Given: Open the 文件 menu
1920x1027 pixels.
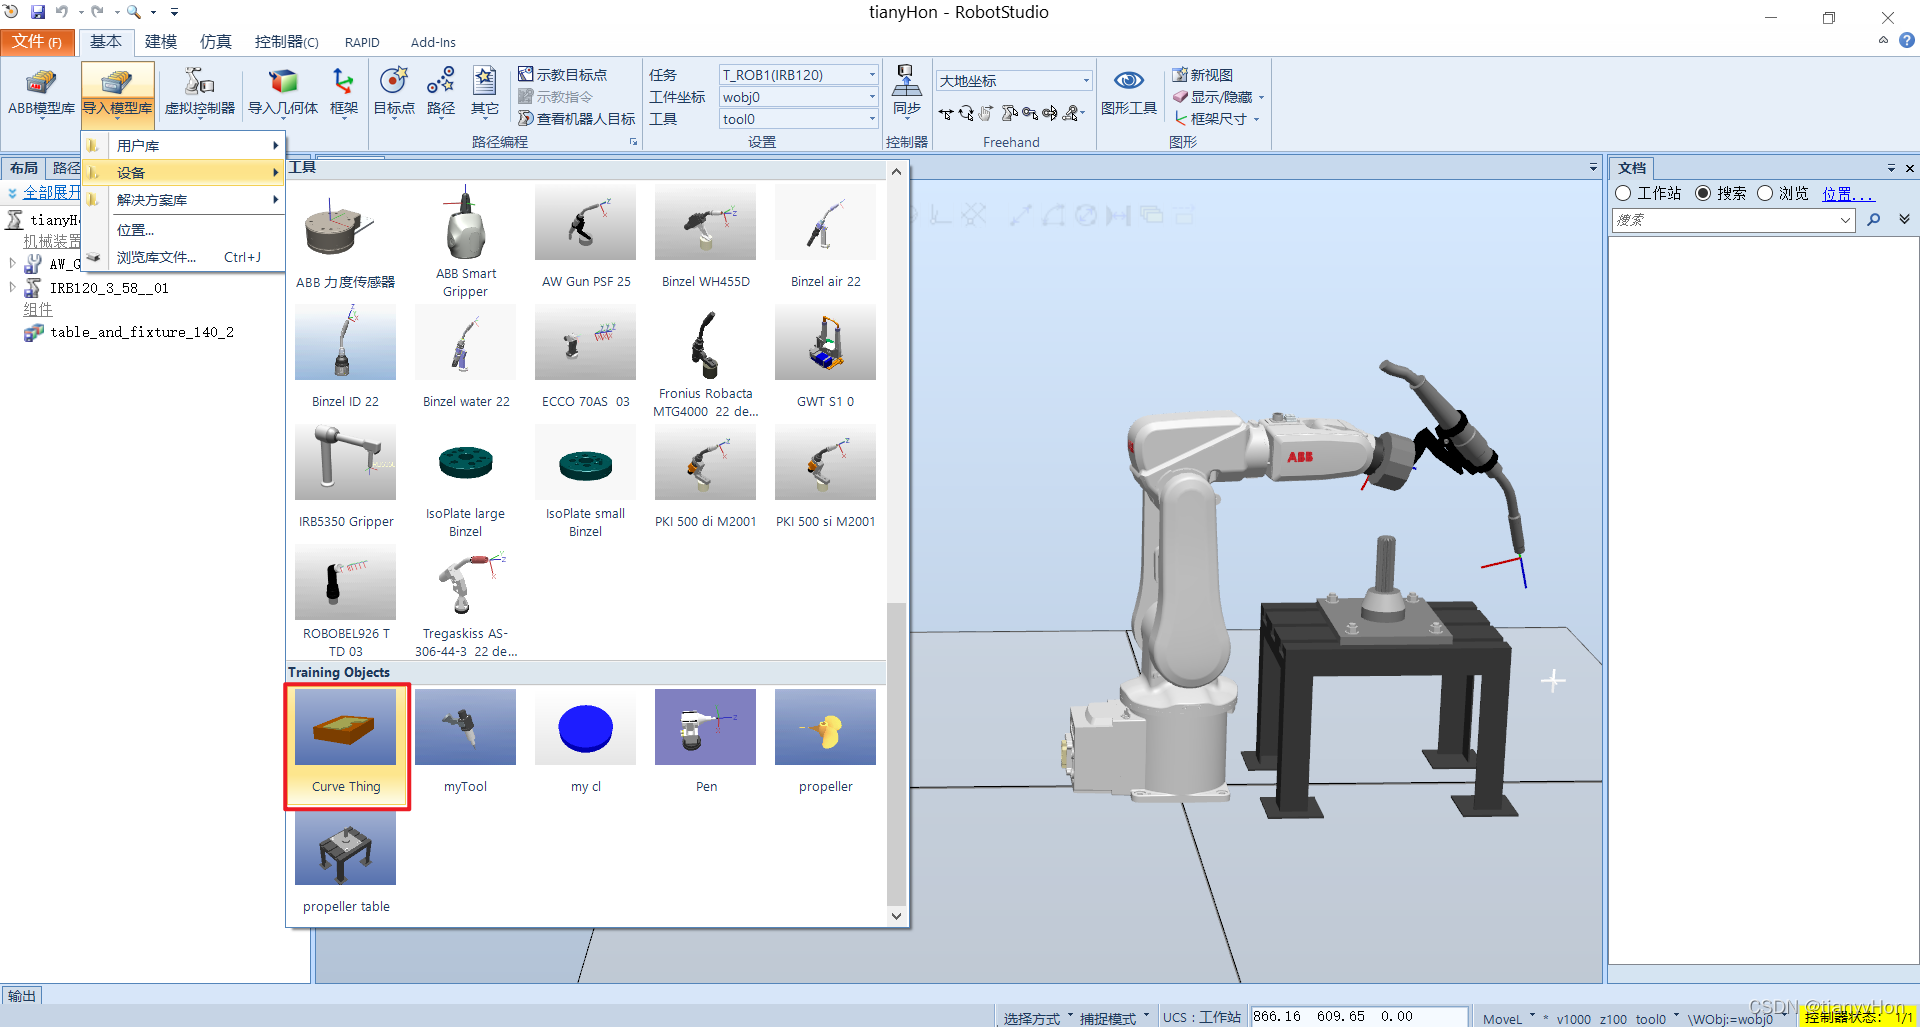Looking at the screenshot, I should click(x=37, y=42).
